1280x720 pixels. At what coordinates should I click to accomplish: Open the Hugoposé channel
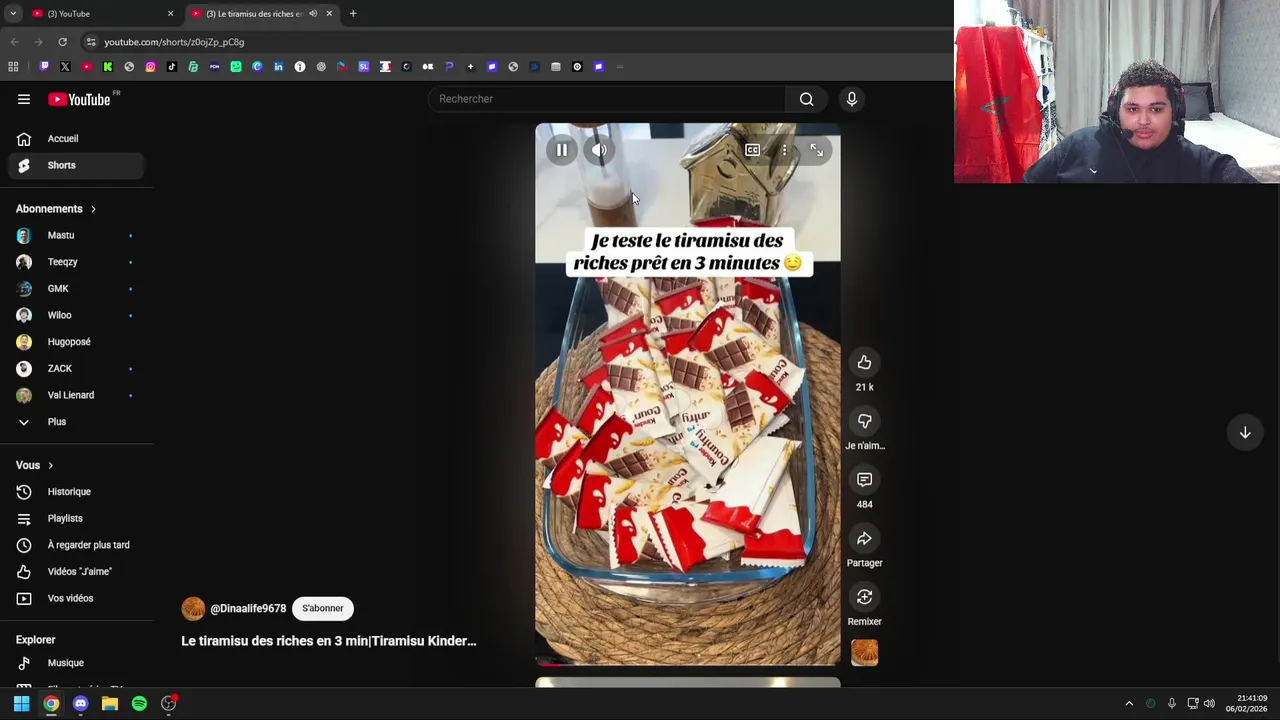(76, 342)
